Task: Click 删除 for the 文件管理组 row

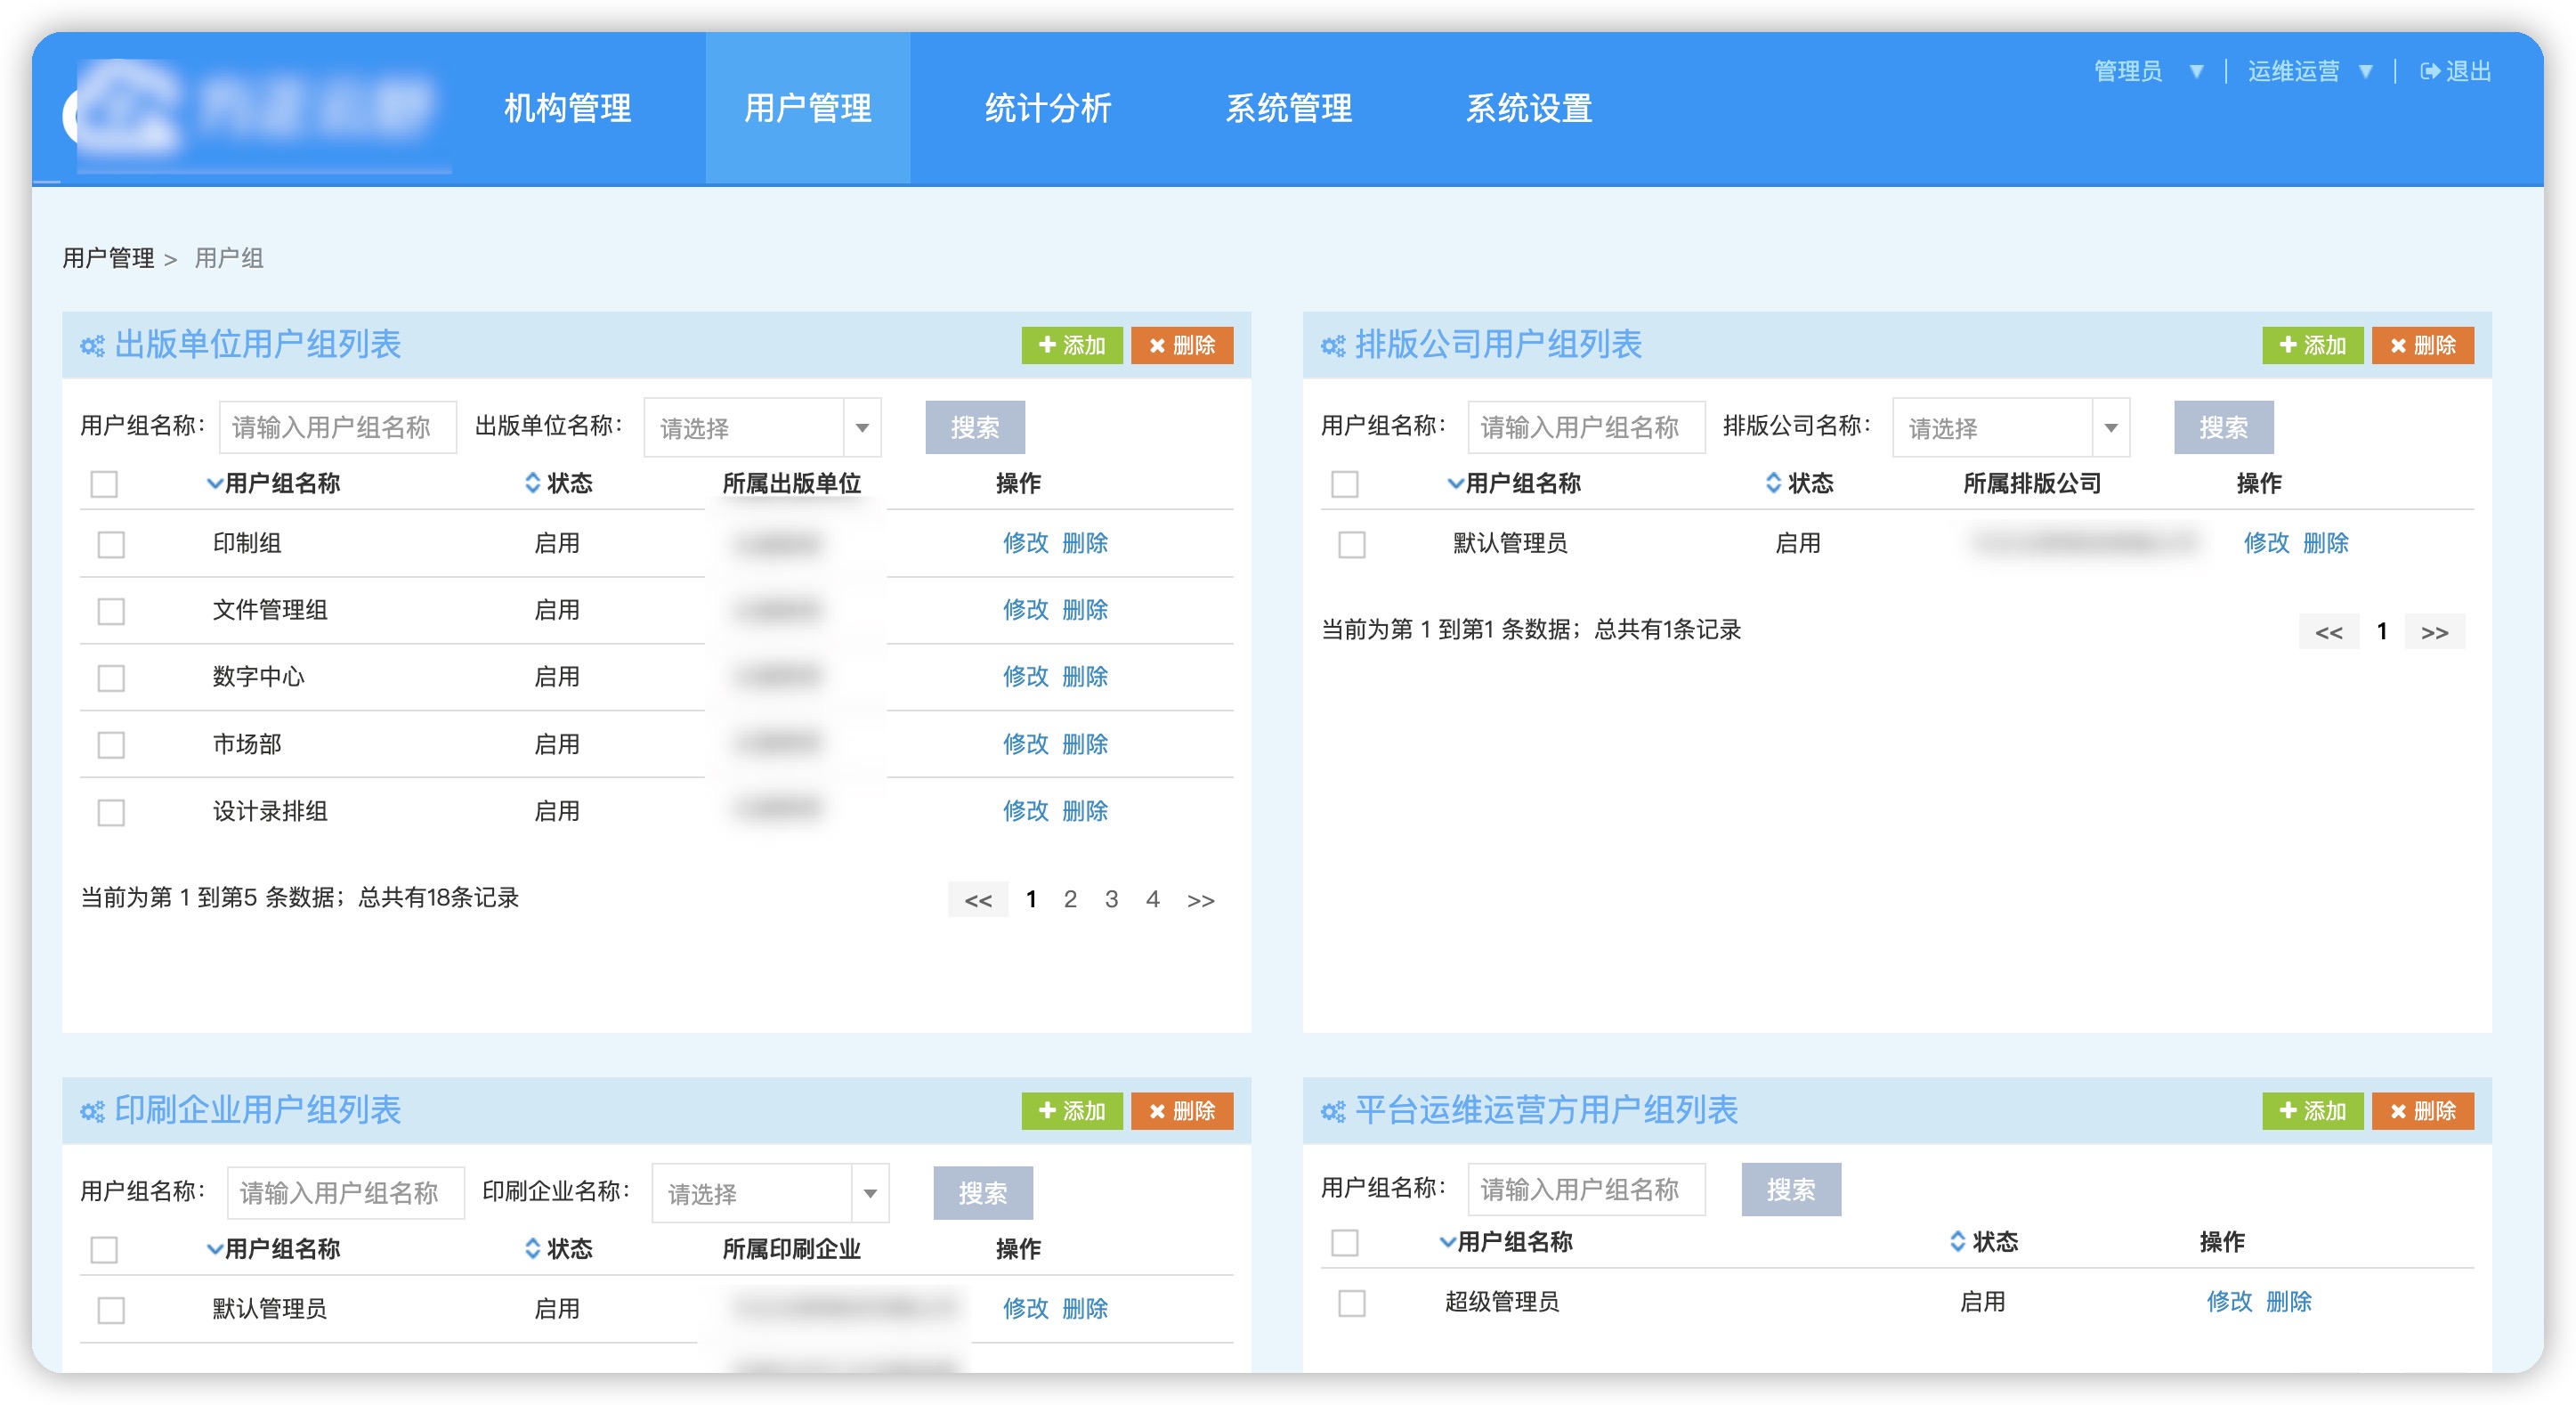Action: 1085,611
